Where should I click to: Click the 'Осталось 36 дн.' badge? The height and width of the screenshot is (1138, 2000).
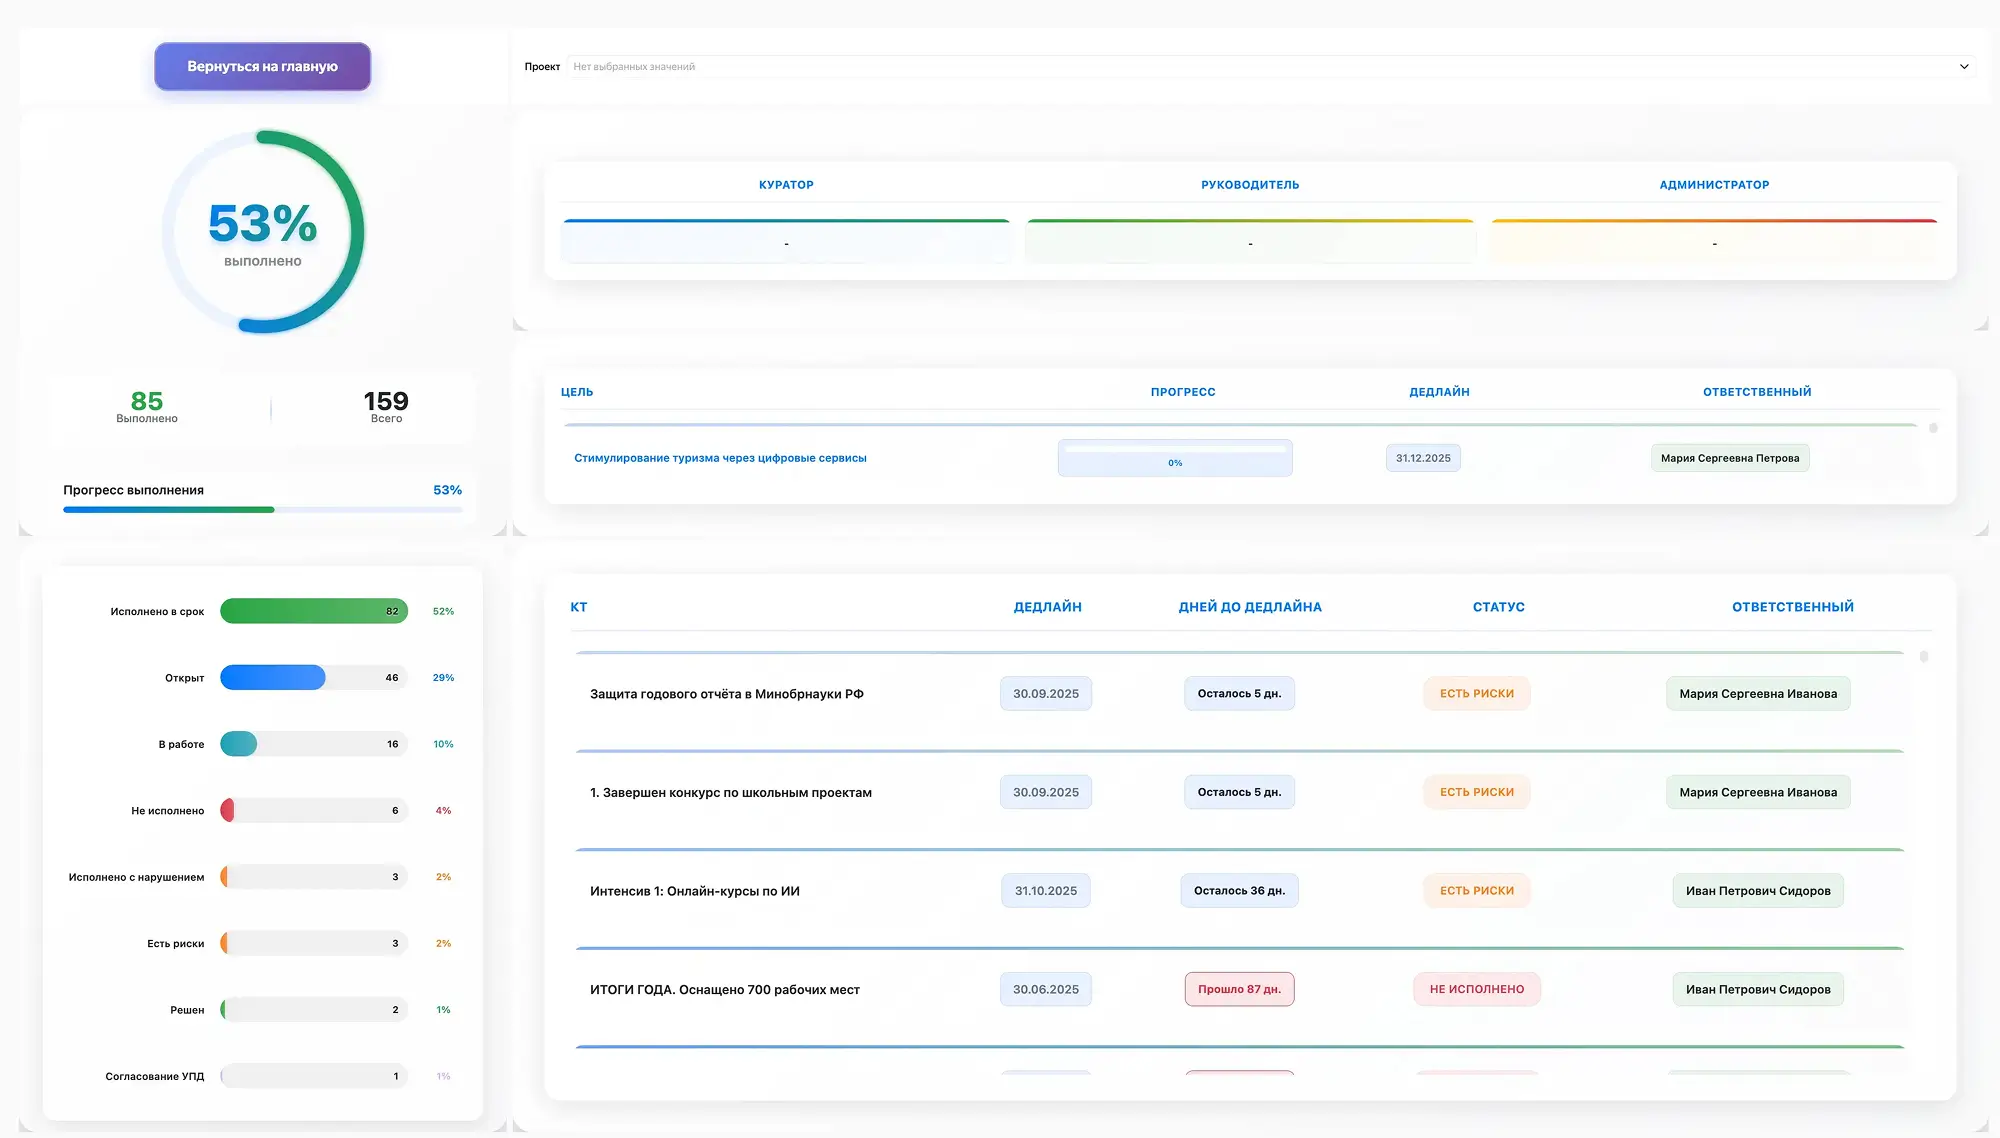(1239, 891)
